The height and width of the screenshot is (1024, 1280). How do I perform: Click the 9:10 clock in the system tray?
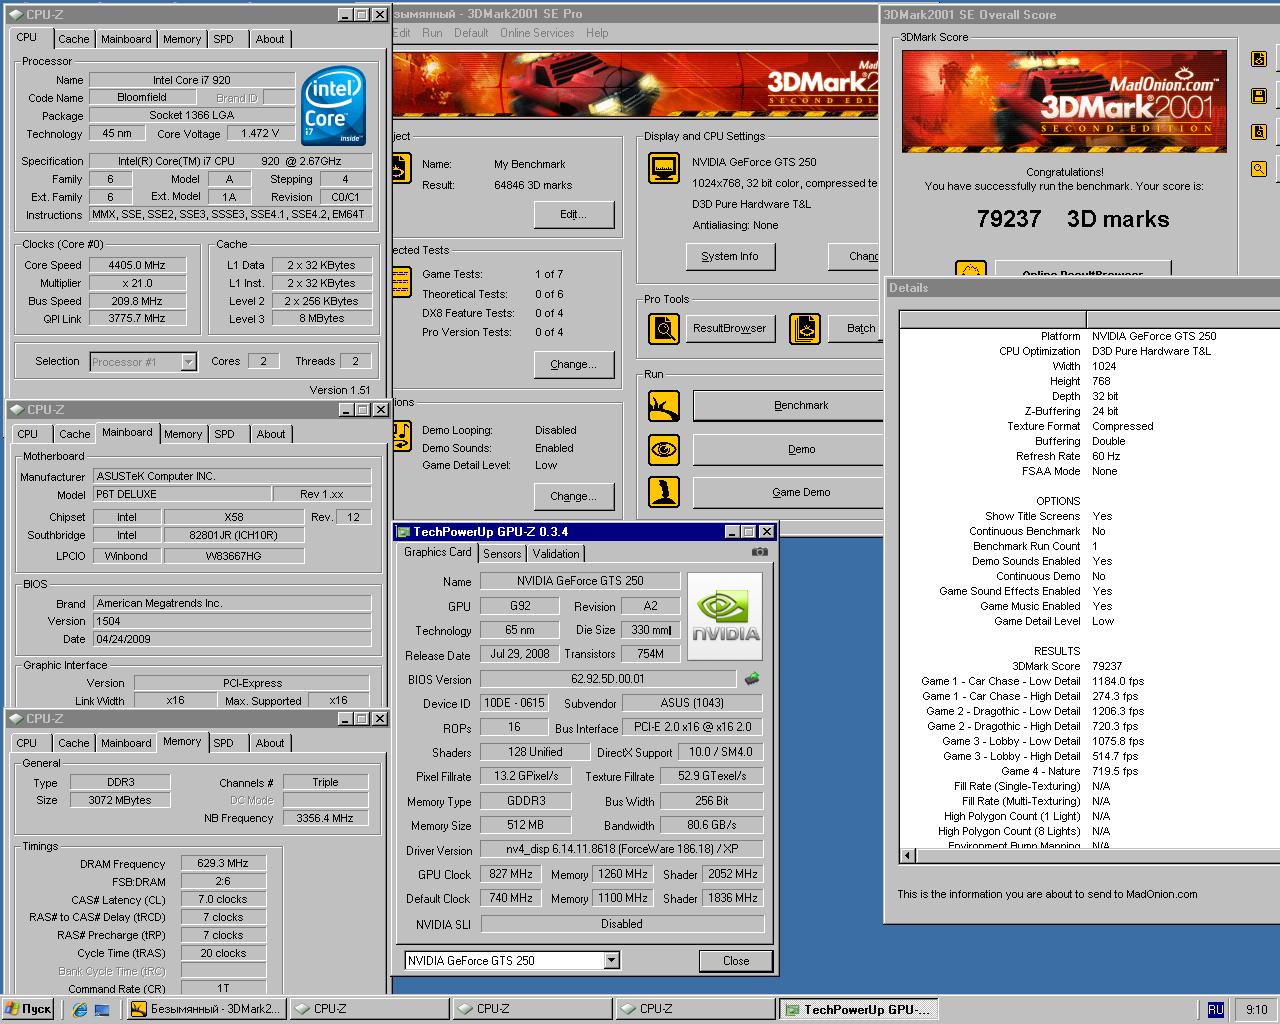pyautogui.click(x=1256, y=1010)
